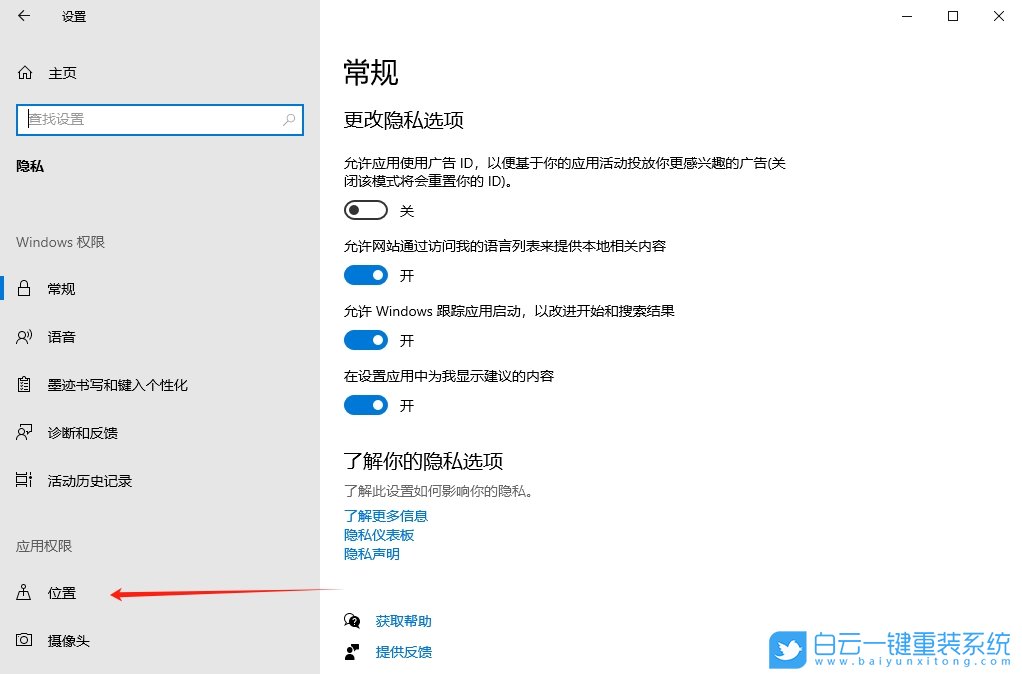Turn off Windows app launch tracking
Image resolution: width=1022 pixels, height=674 pixels.
pos(365,340)
